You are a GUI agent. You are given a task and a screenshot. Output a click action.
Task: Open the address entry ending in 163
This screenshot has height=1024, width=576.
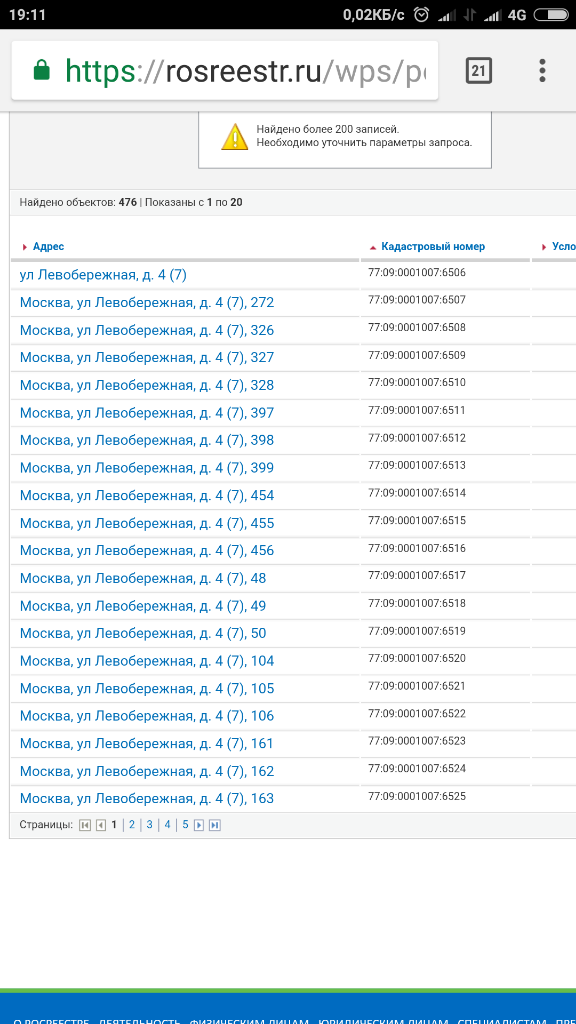(x=147, y=799)
